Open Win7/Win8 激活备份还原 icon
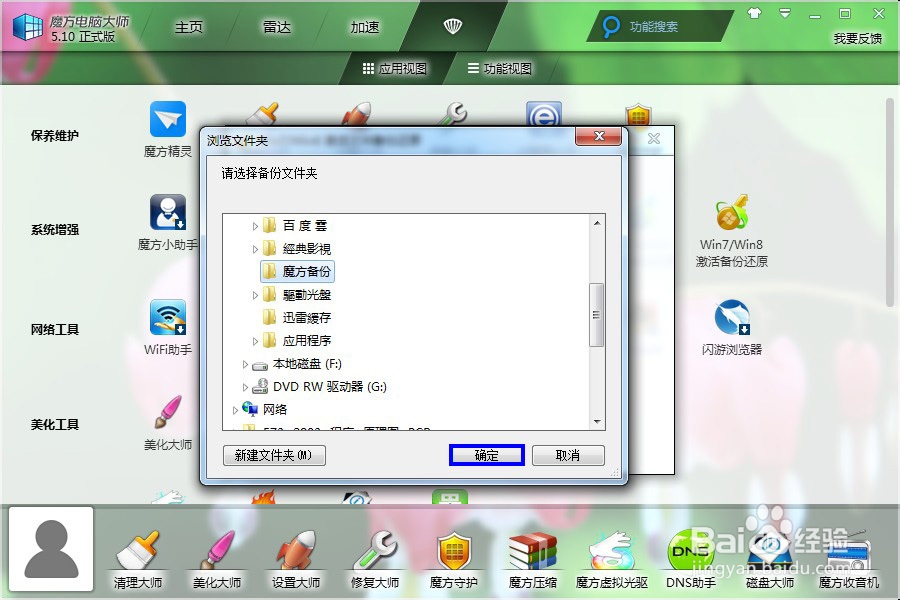 [x=731, y=212]
